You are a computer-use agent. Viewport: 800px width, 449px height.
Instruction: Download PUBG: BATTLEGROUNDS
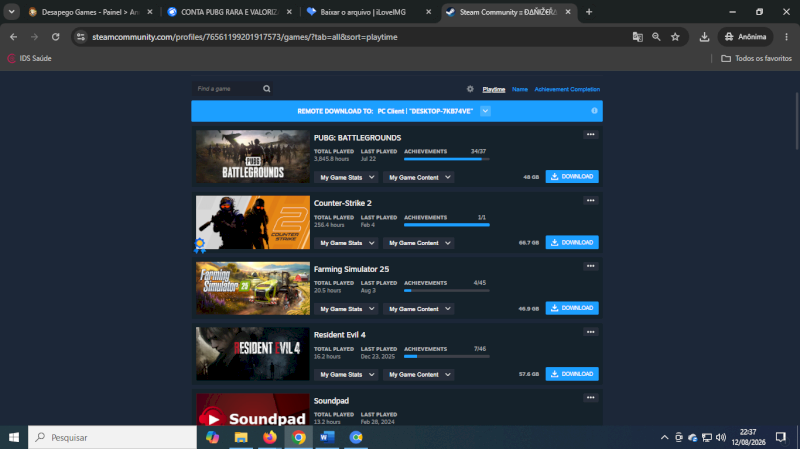click(572, 177)
